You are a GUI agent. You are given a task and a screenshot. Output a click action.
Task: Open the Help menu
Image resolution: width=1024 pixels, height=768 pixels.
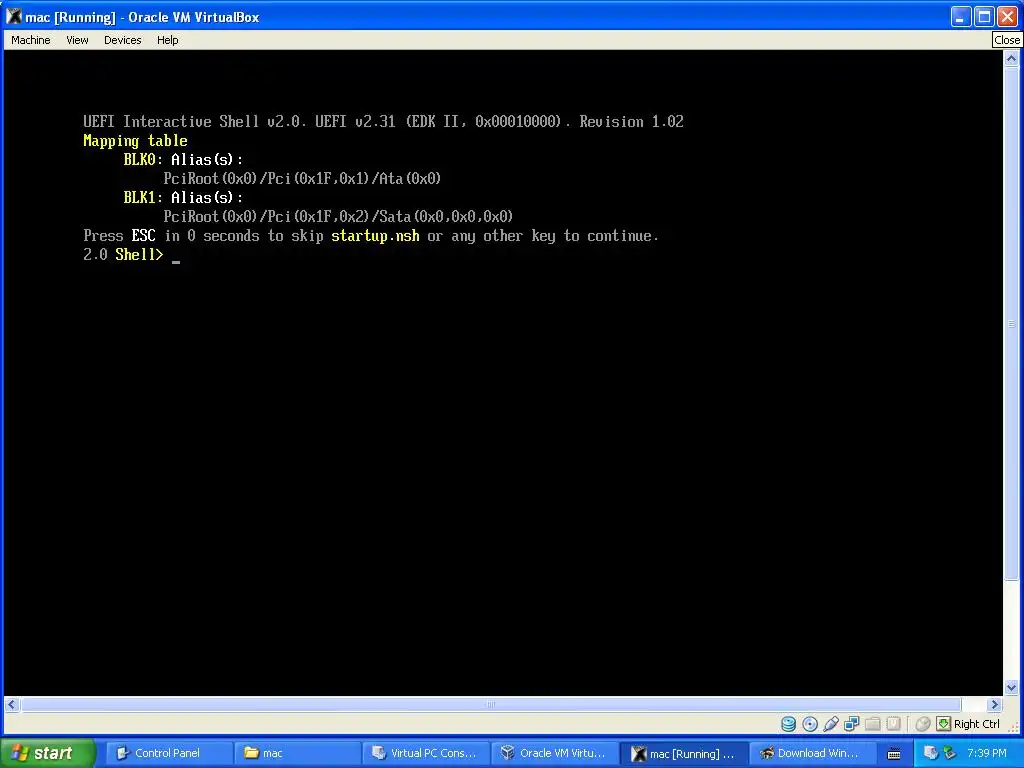pos(167,40)
